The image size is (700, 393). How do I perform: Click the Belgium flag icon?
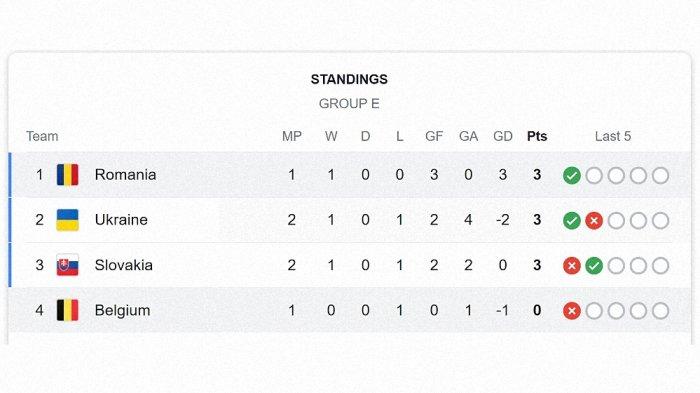[x=67, y=310]
